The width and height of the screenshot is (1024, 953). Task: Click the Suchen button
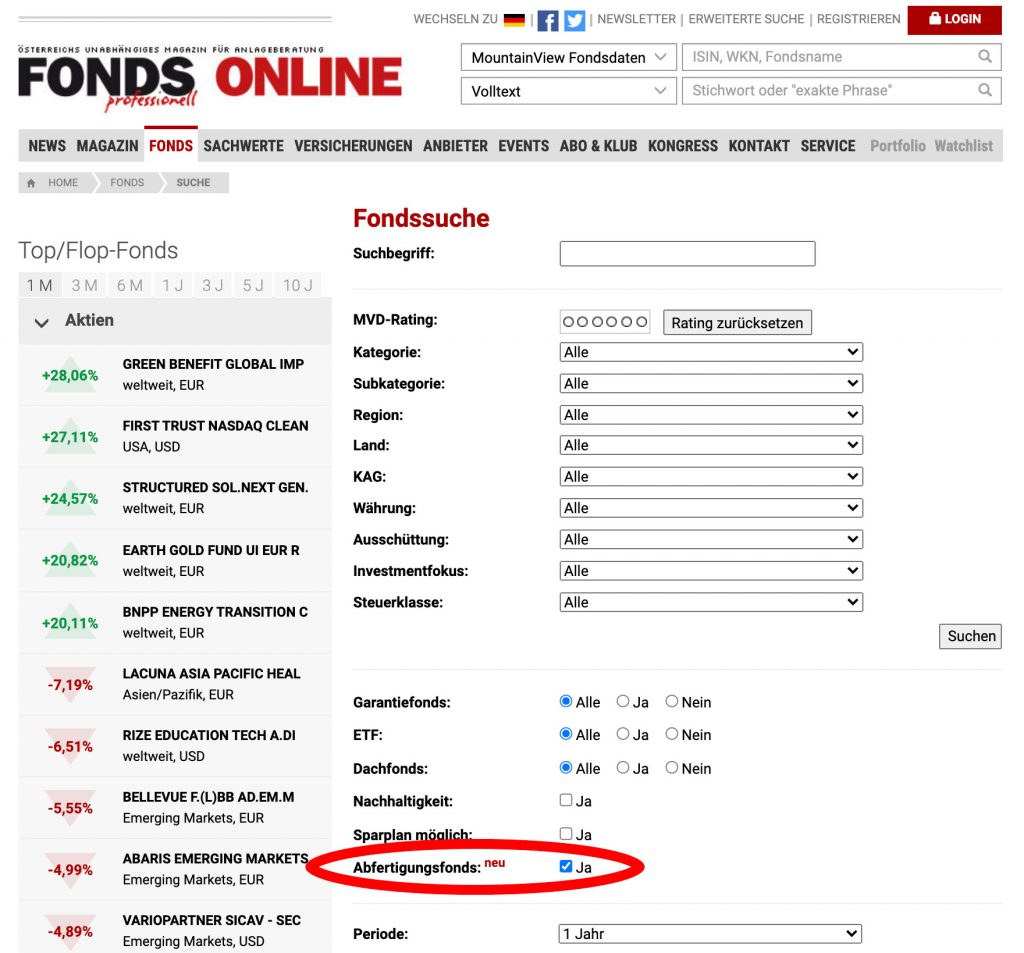pos(970,636)
